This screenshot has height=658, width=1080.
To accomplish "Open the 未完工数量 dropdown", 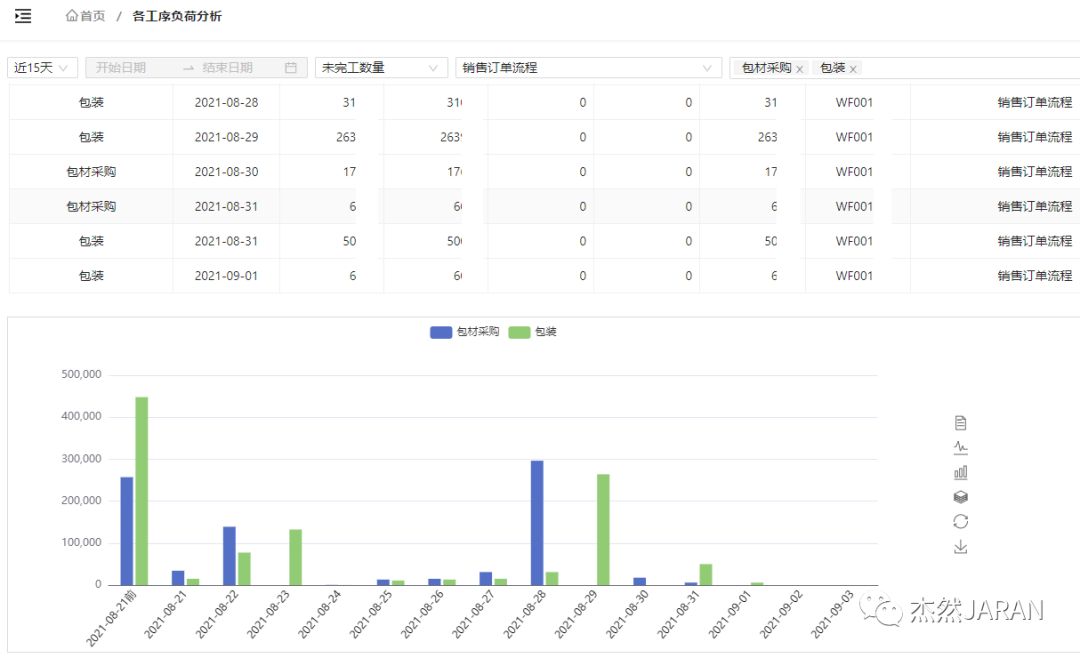I will point(380,68).
